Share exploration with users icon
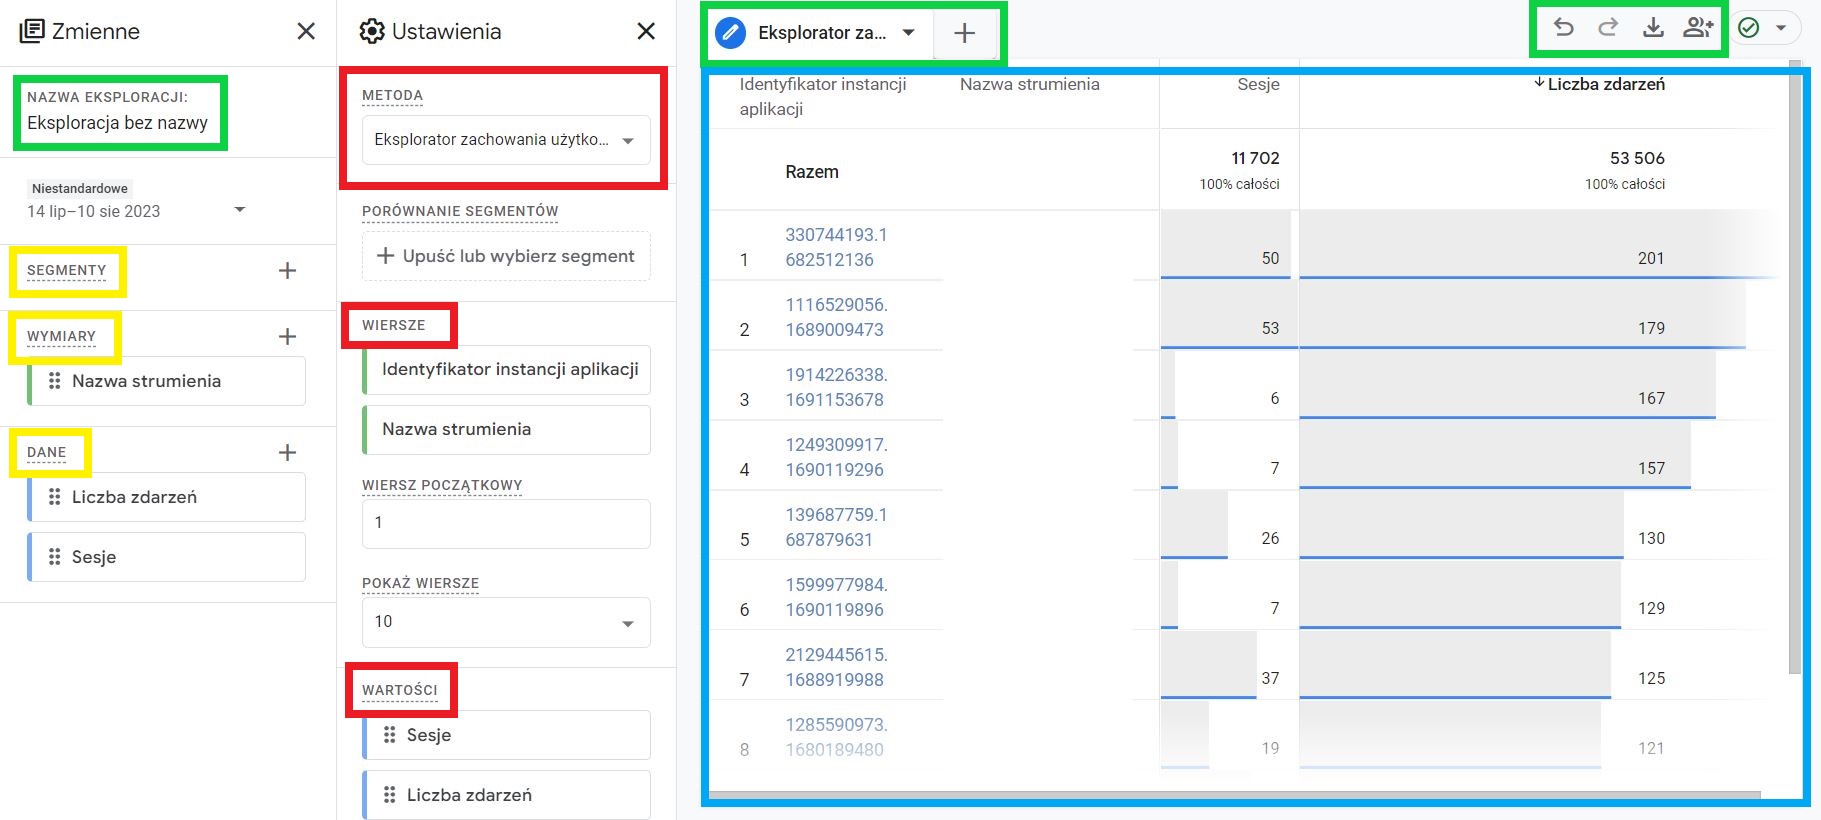1821x820 pixels. pos(1698,28)
